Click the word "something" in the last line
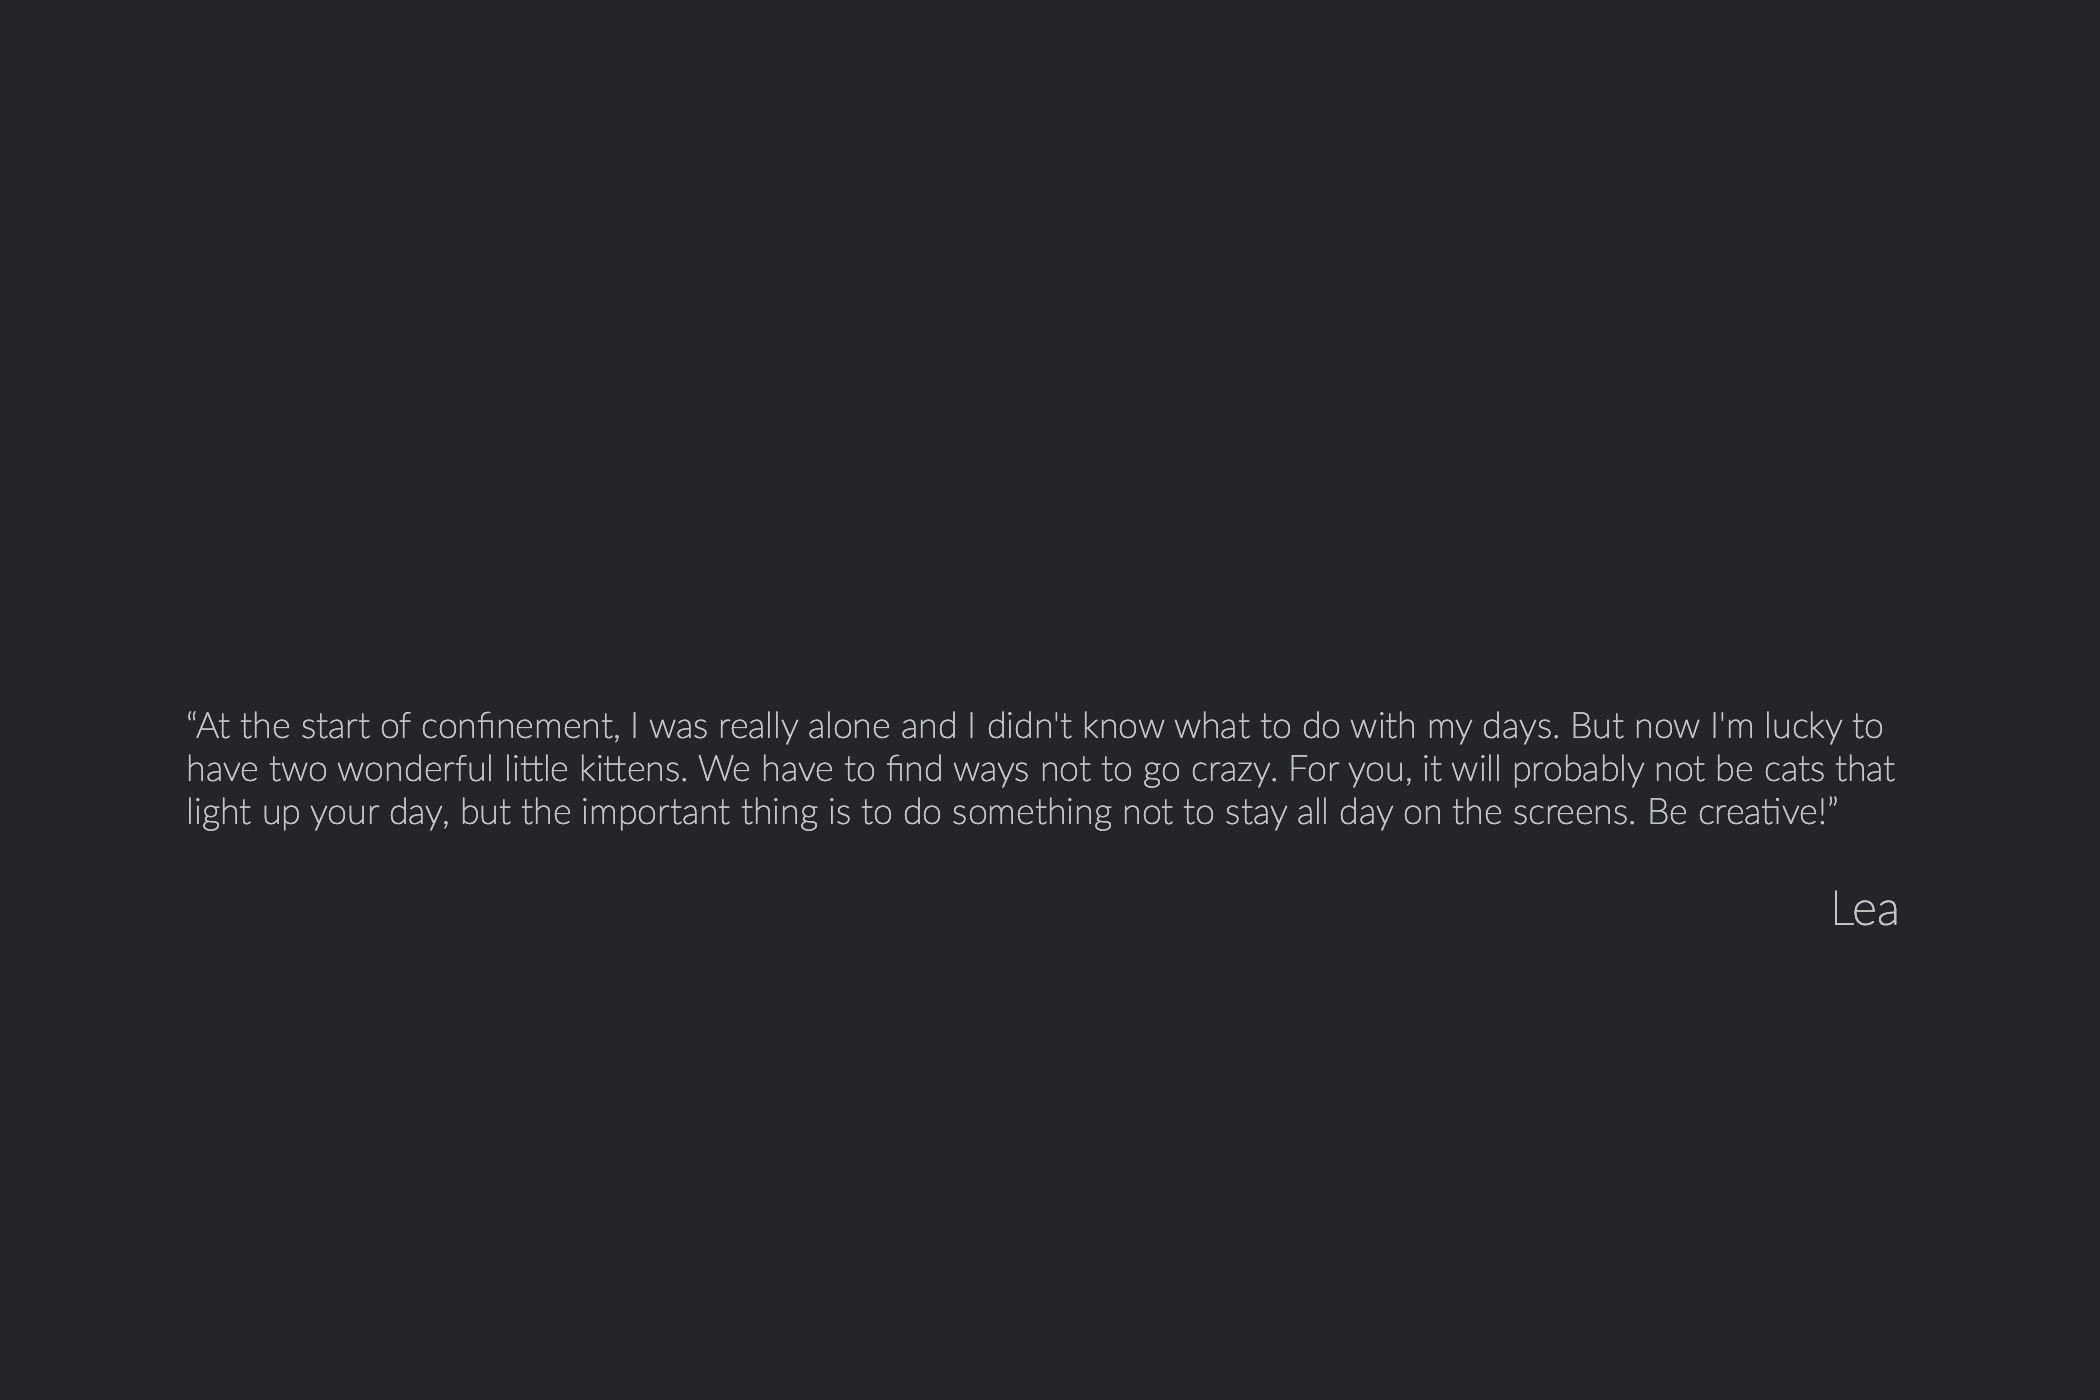 coord(1031,812)
